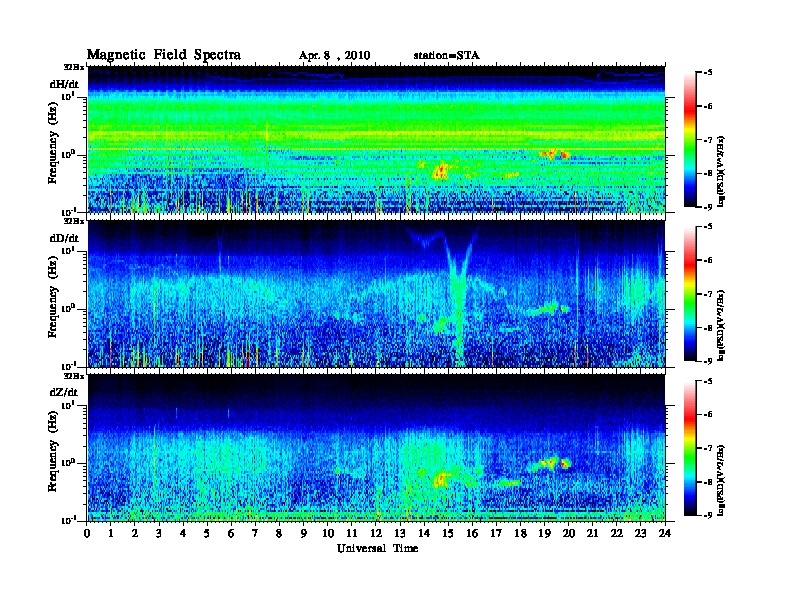Click the hour "22" tick label
This screenshot has width=792, height=612.
coord(617,534)
